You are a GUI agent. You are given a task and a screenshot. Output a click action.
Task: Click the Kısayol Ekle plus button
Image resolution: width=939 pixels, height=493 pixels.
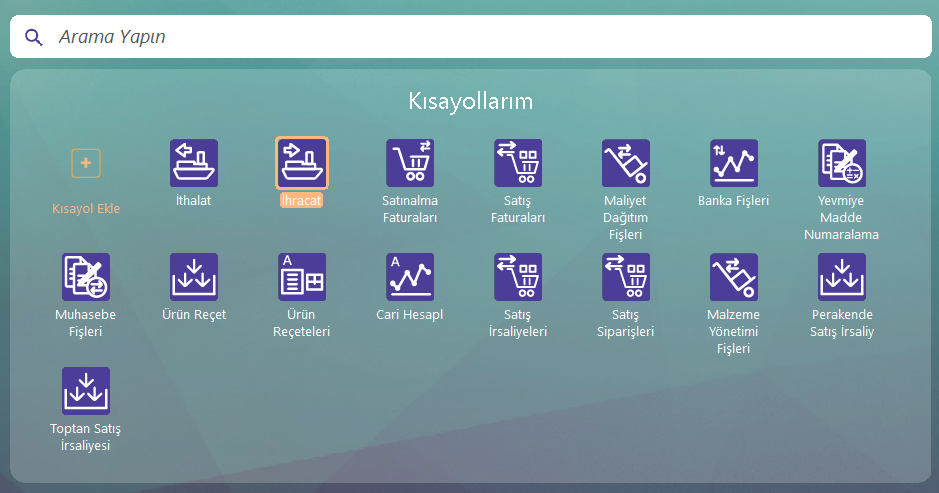point(86,163)
